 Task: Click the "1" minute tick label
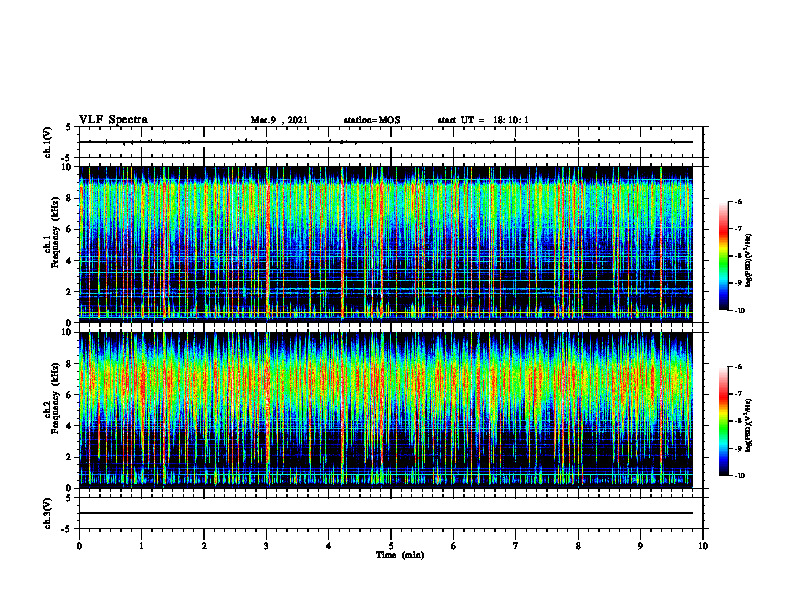[141, 546]
